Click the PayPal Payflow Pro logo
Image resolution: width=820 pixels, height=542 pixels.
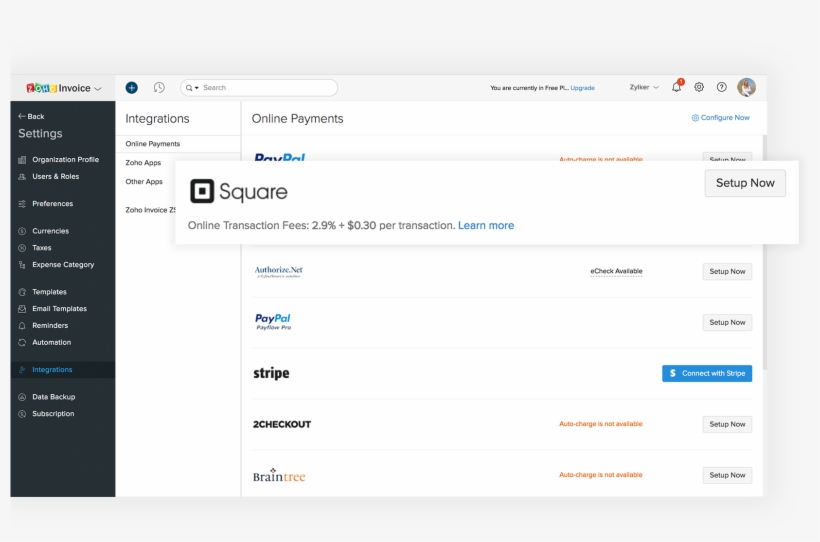click(x=272, y=321)
